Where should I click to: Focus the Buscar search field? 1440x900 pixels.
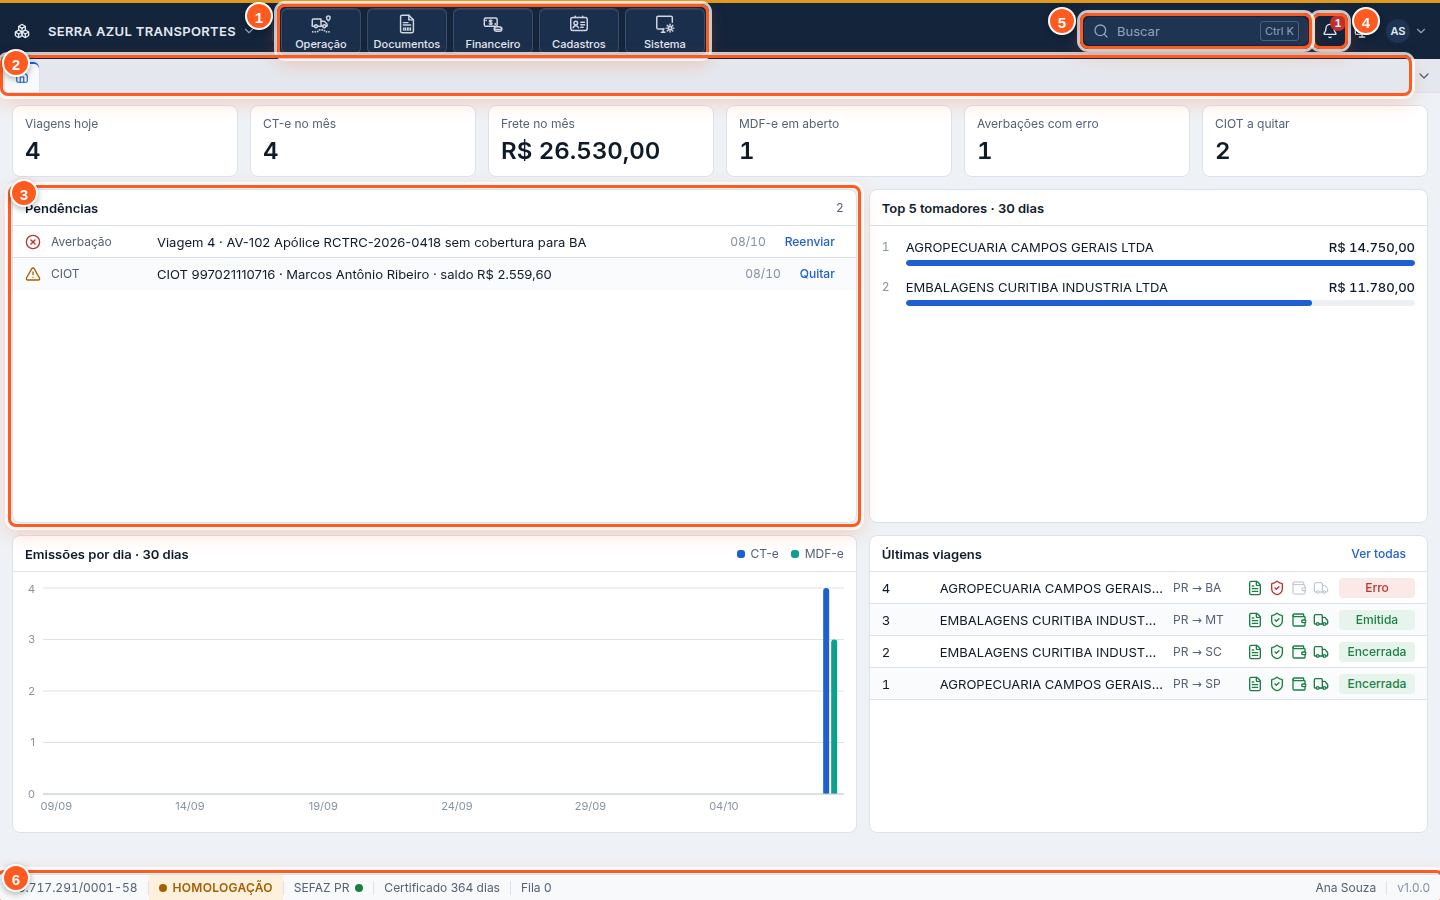pyautogui.click(x=1196, y=31)
